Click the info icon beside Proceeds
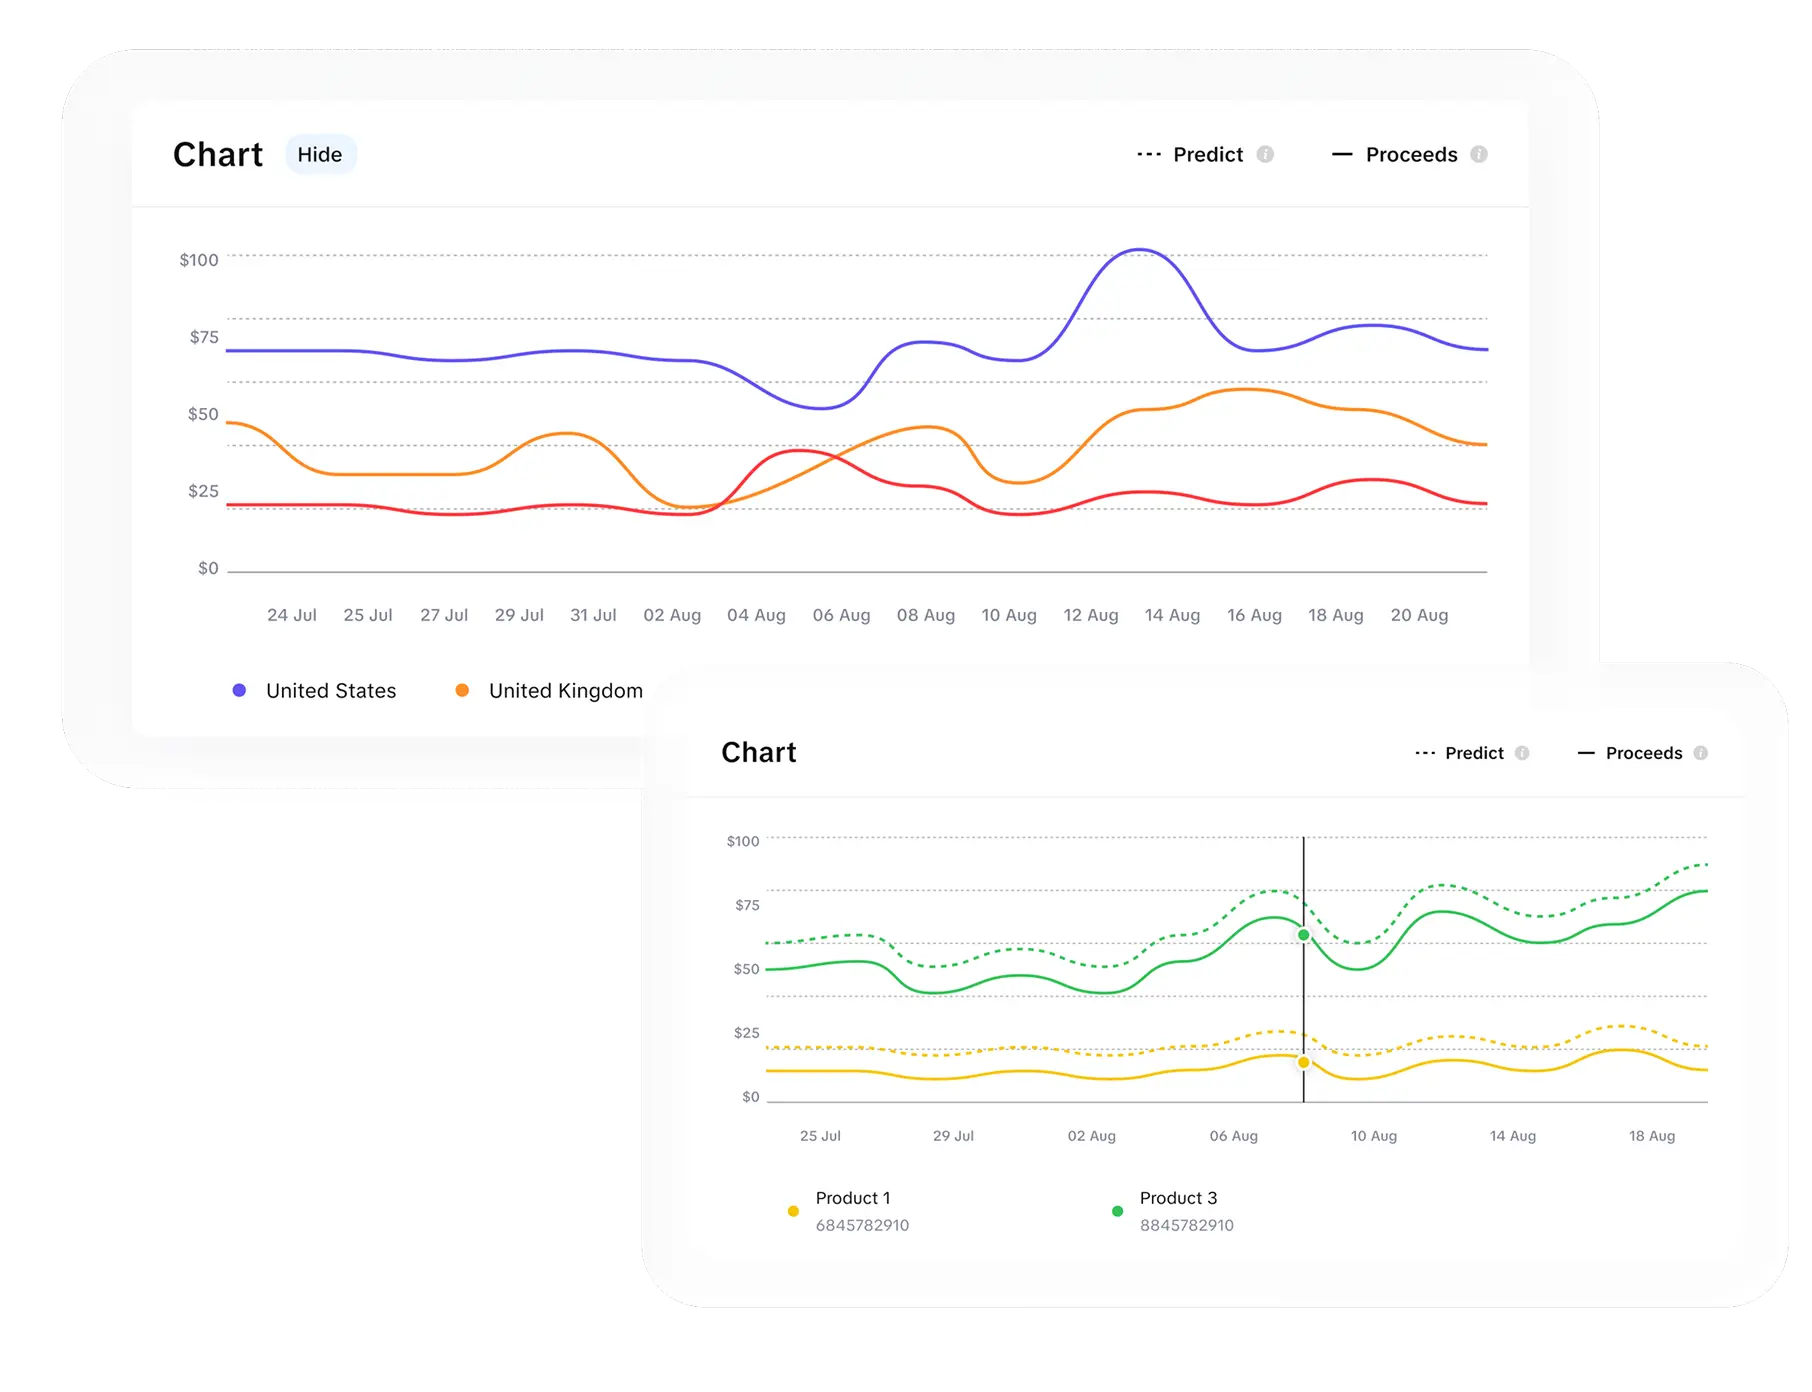Screen dimensions: 1812x1392 pos(1479,154)
